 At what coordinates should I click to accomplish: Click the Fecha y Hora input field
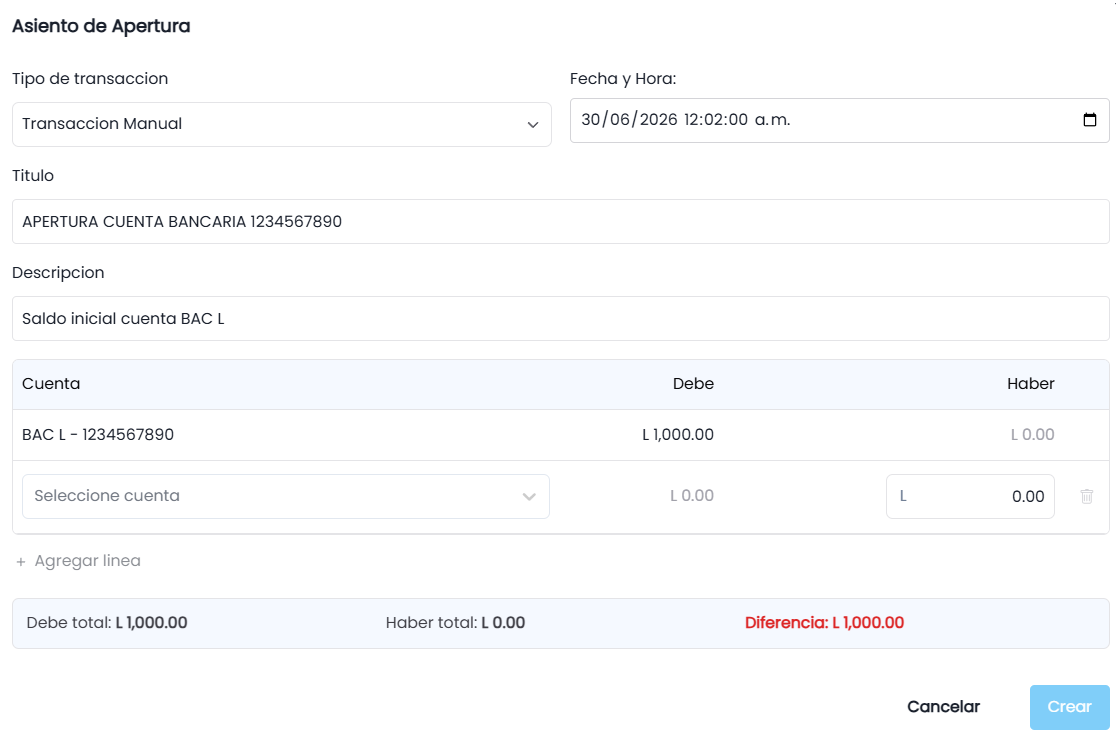tap(839, 120)
